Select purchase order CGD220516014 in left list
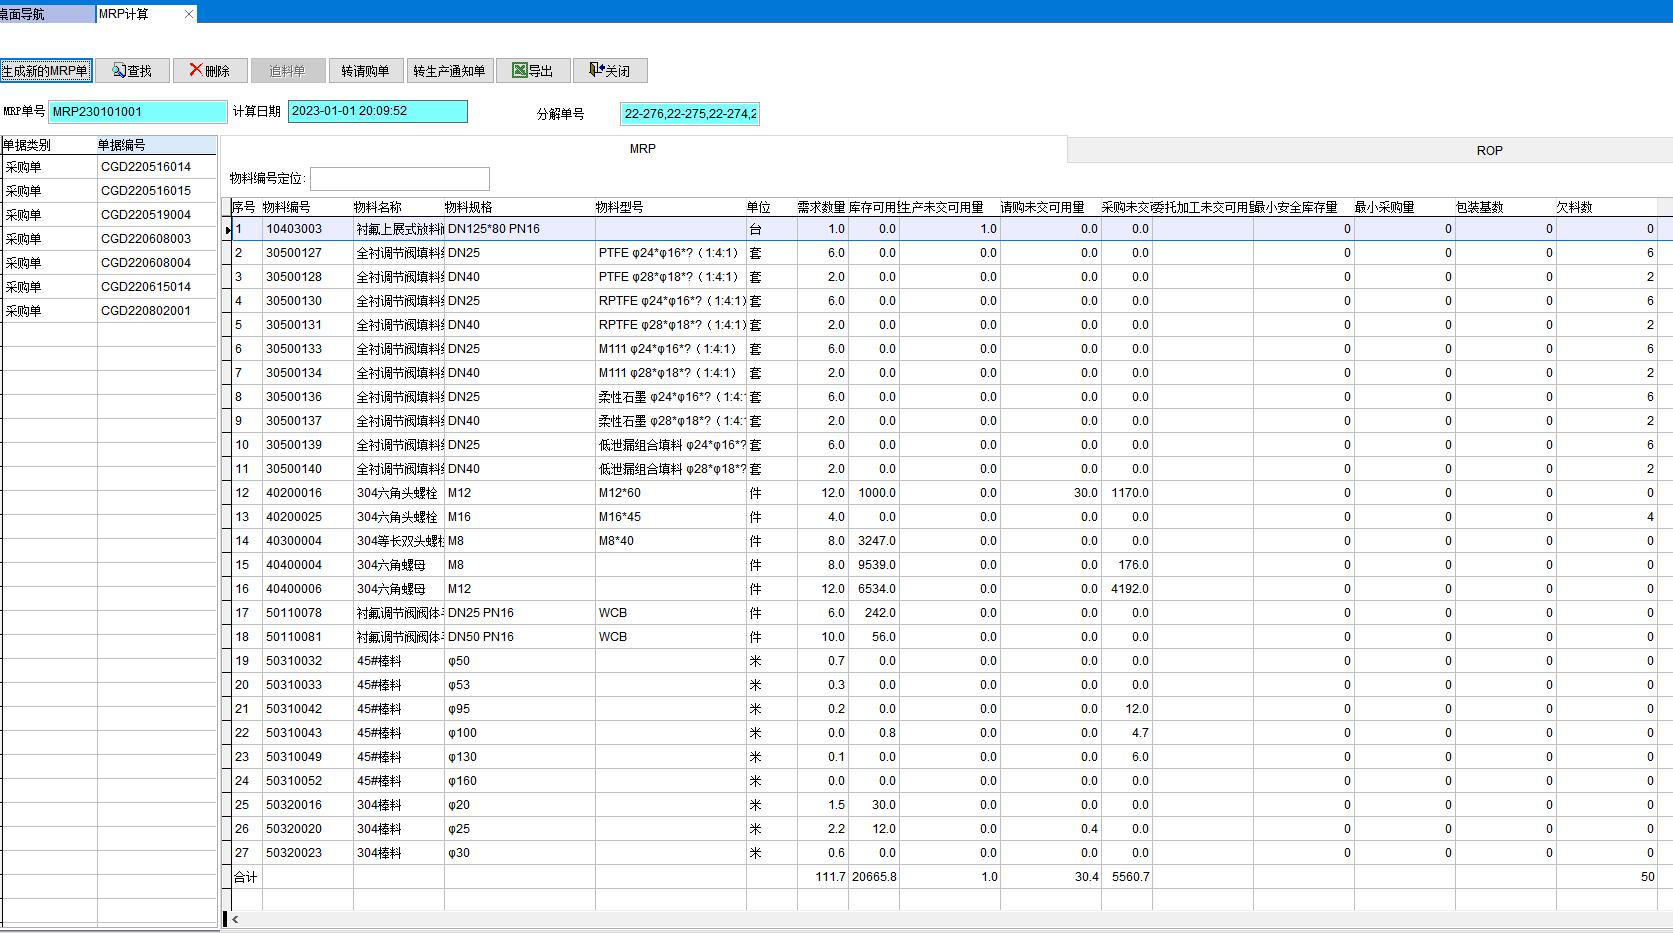The width and height of the screenshot is (1673, 933). click(146, 167)
